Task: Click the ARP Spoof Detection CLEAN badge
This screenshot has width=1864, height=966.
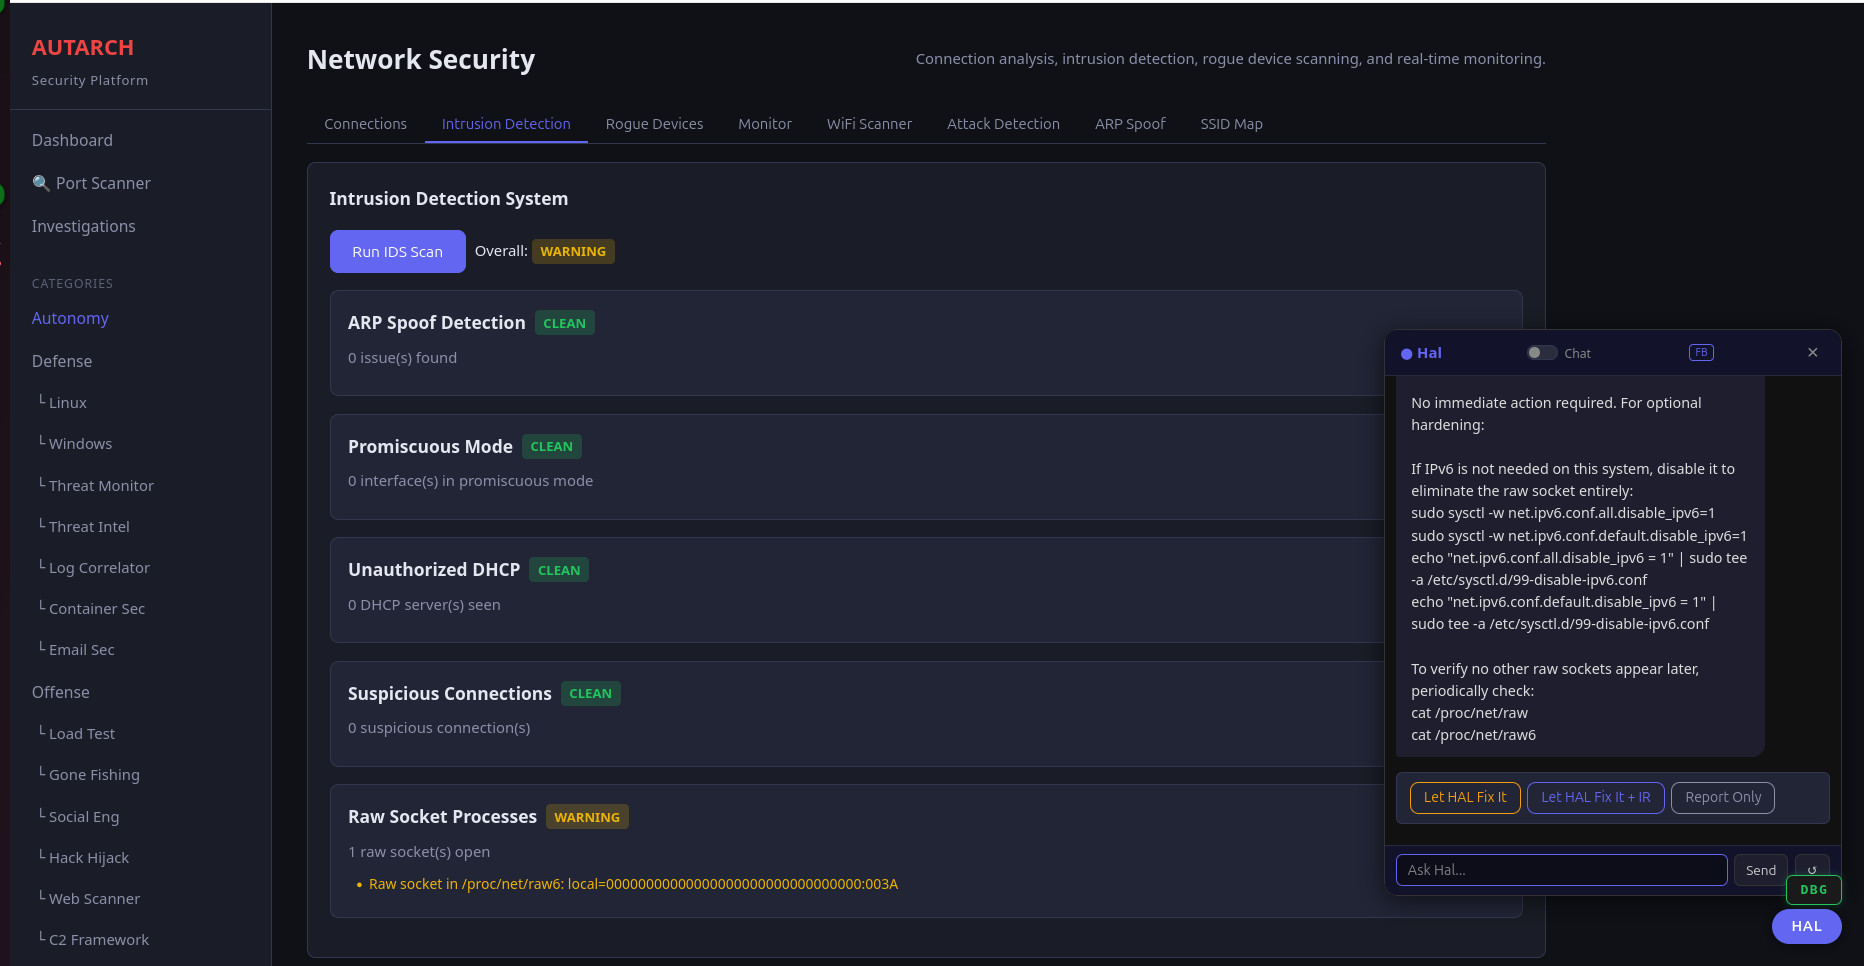Action: (564, 322)
